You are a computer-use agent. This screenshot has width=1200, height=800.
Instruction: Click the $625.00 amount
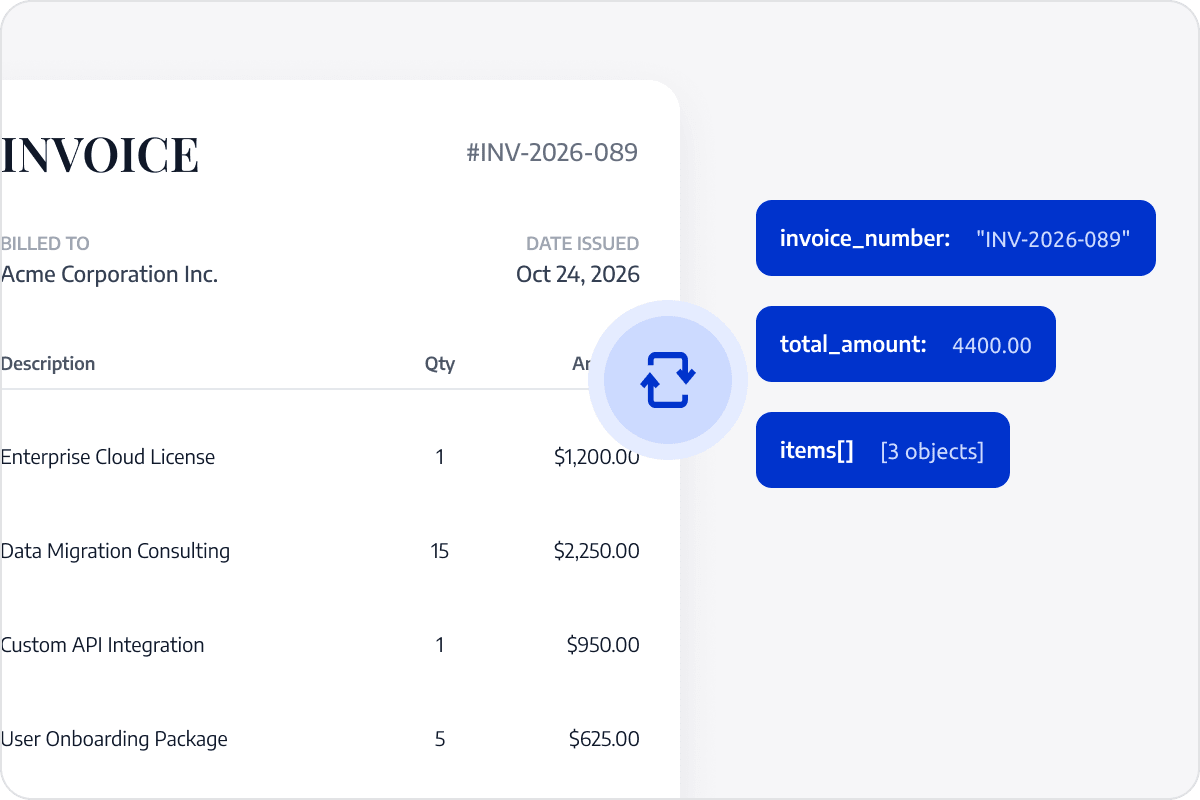click(x=604, y=739)
